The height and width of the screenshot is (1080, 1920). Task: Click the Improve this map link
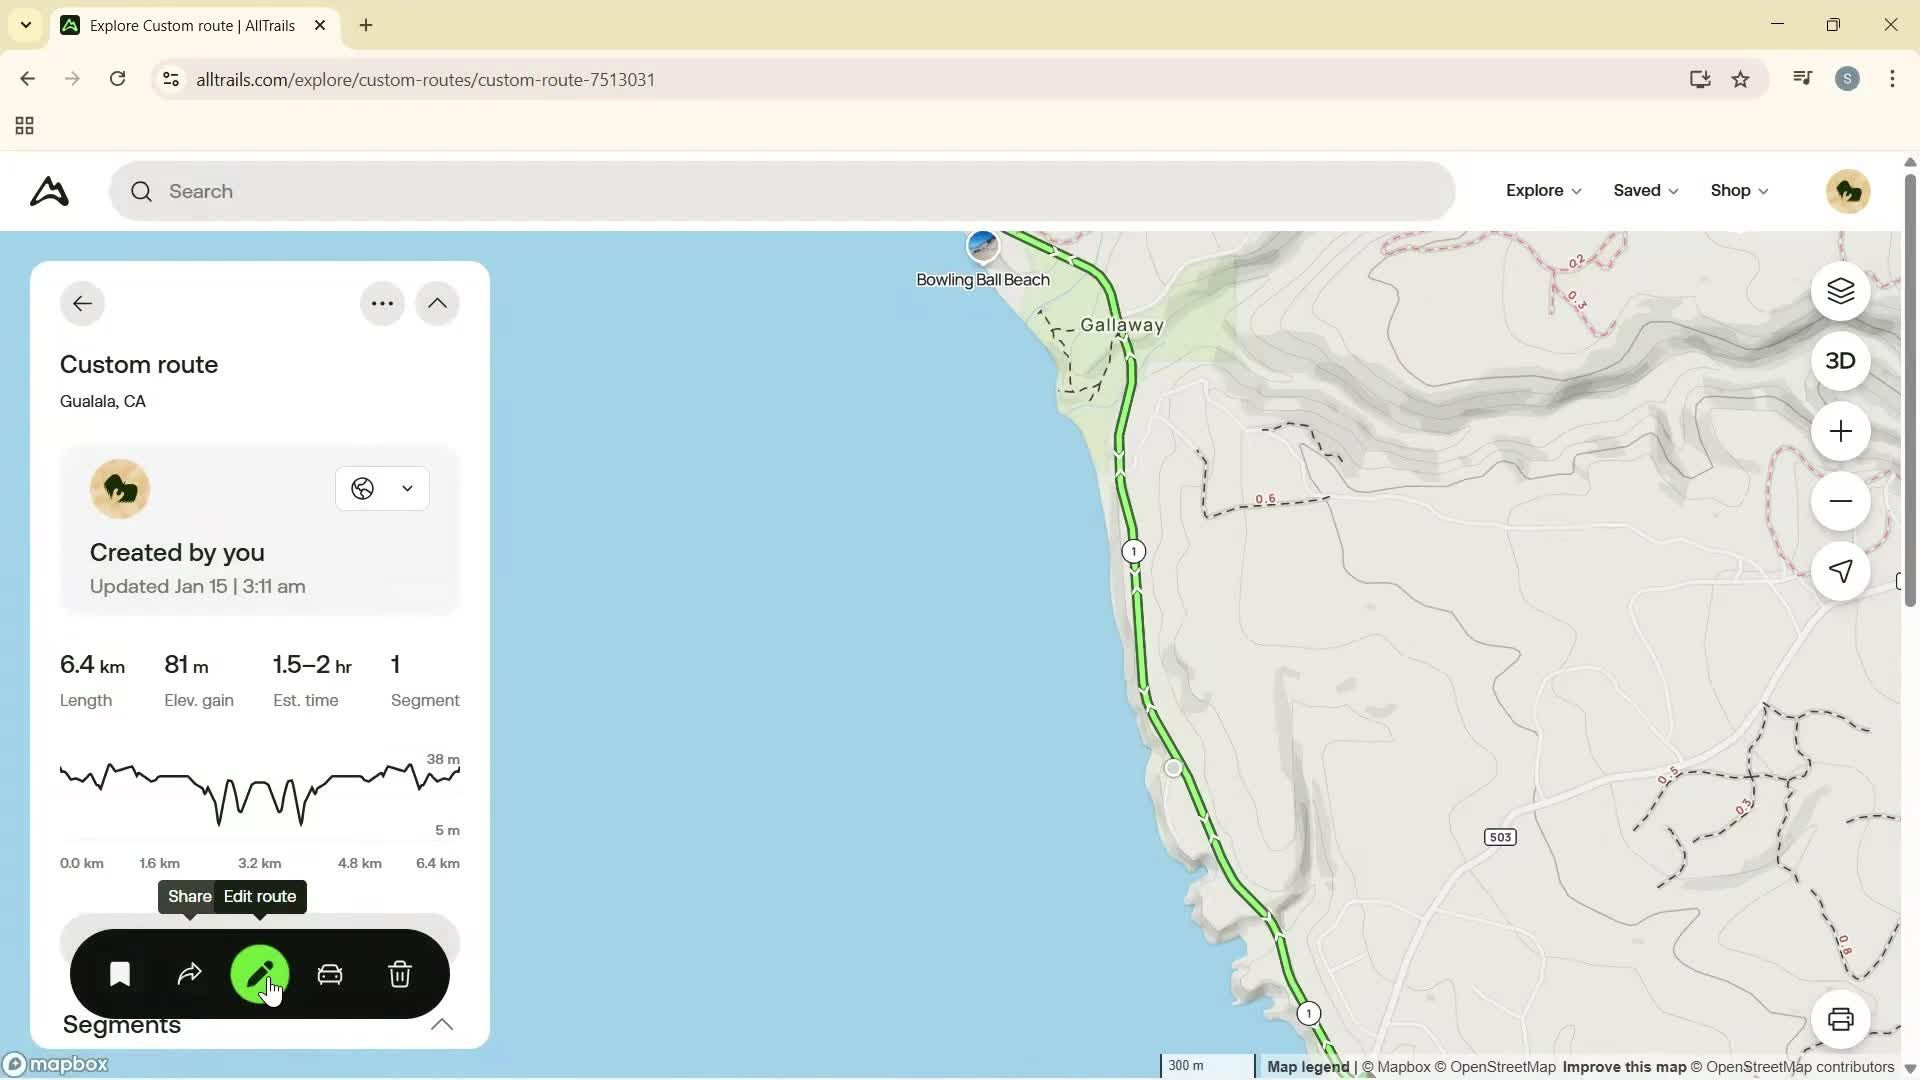[1623, 1066]
